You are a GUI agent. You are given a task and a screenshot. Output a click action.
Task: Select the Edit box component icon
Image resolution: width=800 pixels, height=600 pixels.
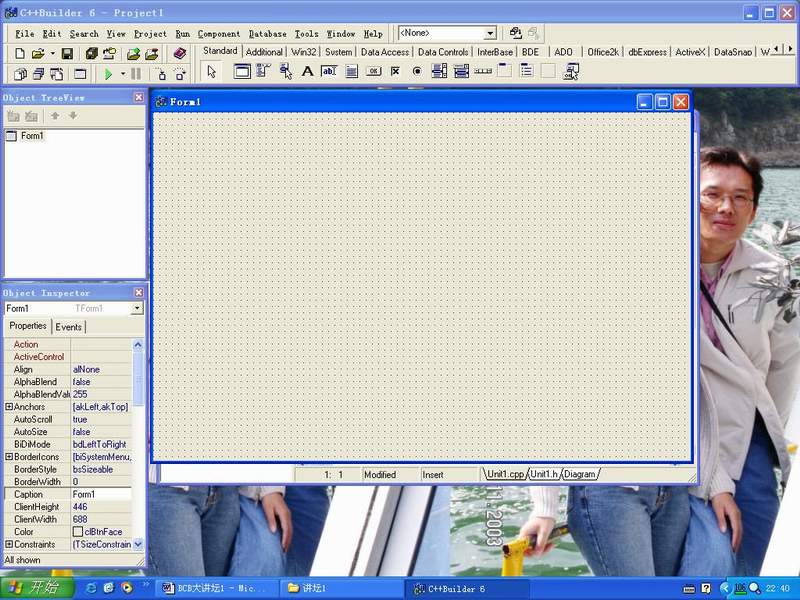click(329, 71)
